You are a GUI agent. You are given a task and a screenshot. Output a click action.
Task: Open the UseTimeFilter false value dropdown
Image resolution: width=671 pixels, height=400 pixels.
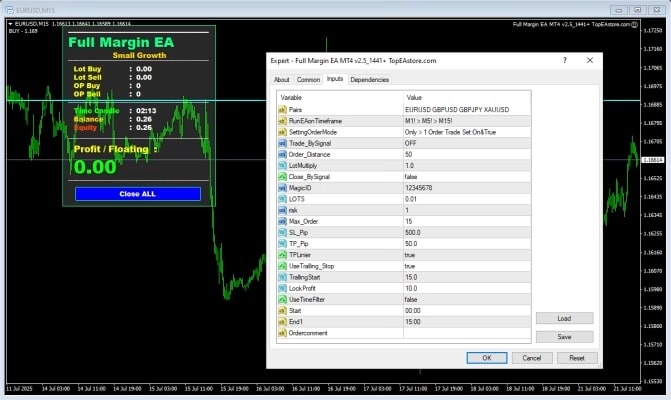point(467,299)
